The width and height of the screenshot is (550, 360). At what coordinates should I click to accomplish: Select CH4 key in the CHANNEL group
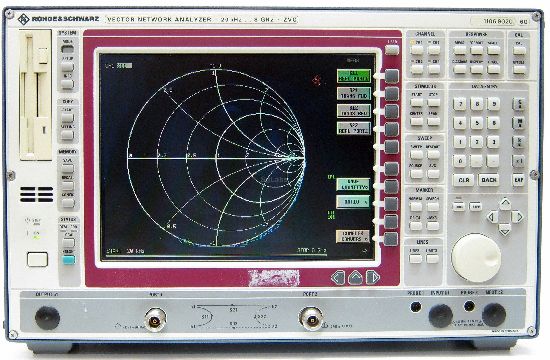pos(434,69)
